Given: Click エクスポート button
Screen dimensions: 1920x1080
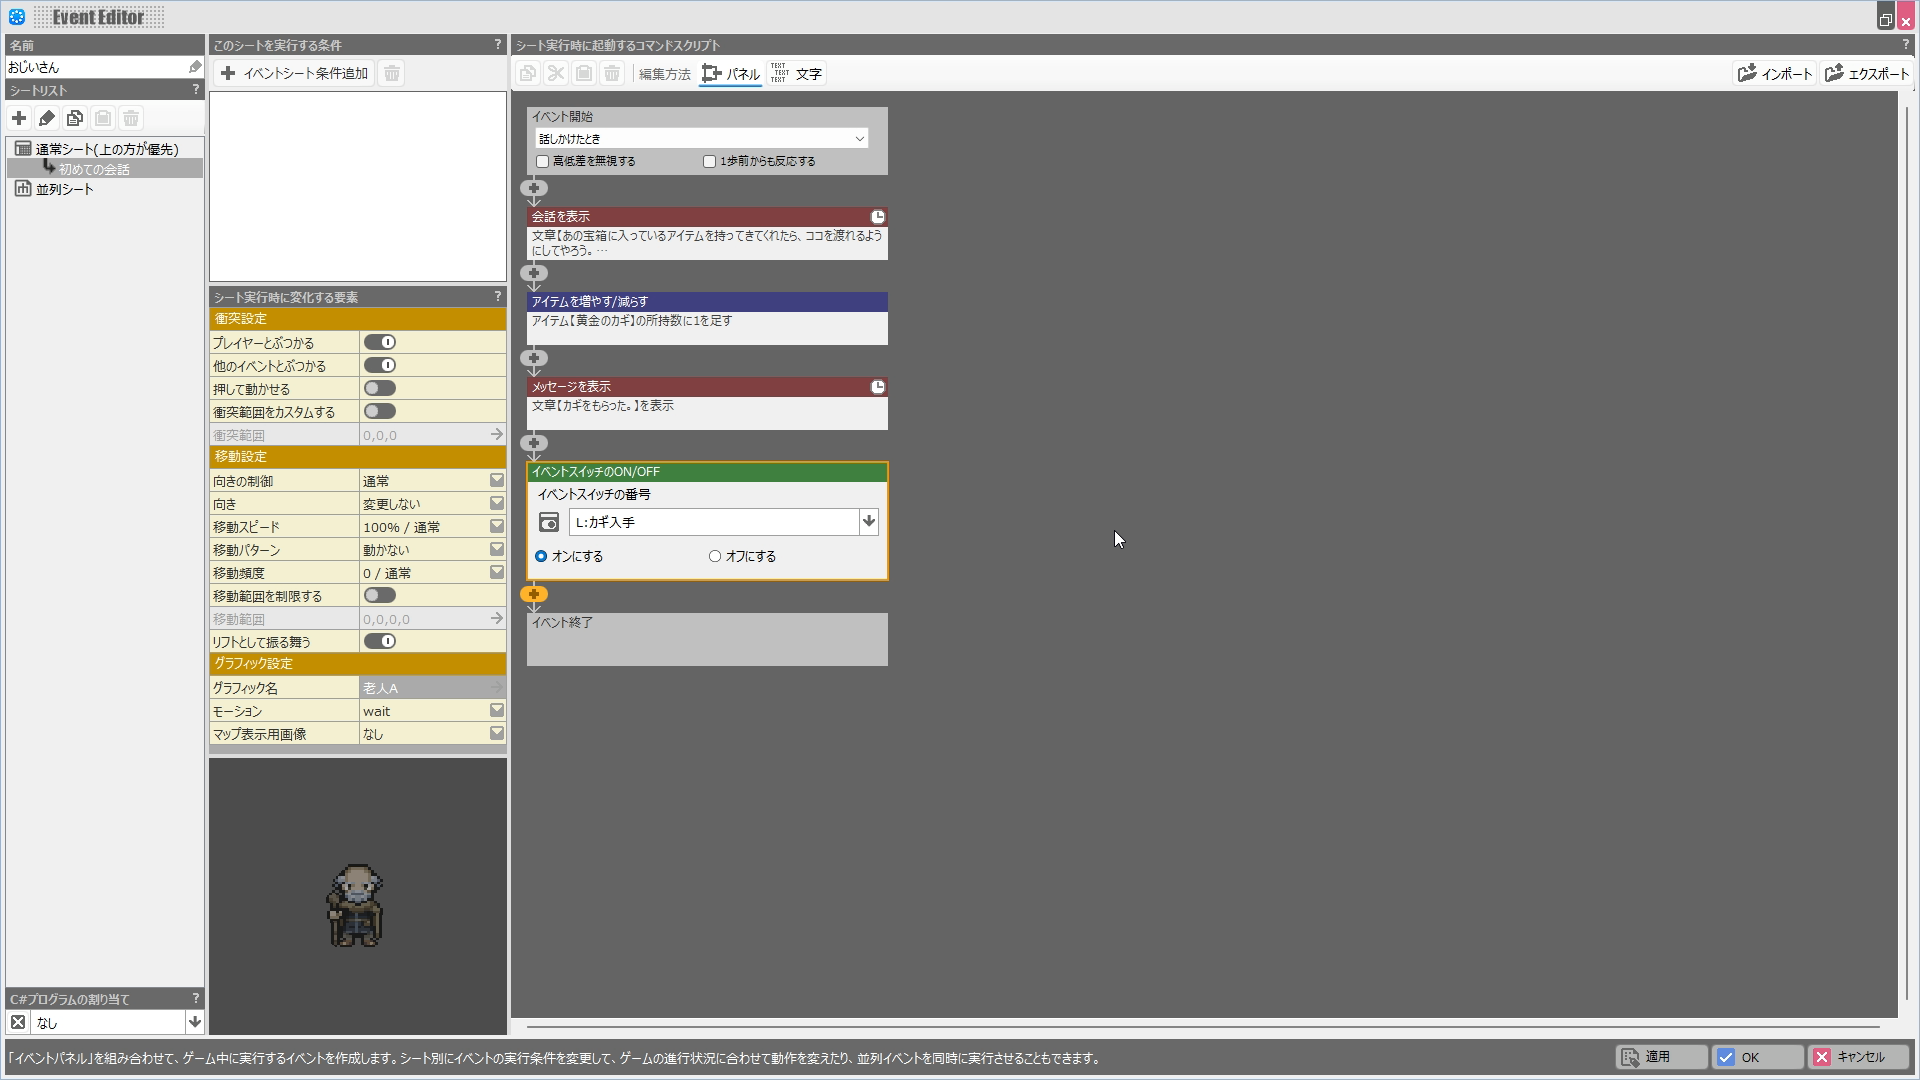Looking at the screenshot, I should 1866,73.
